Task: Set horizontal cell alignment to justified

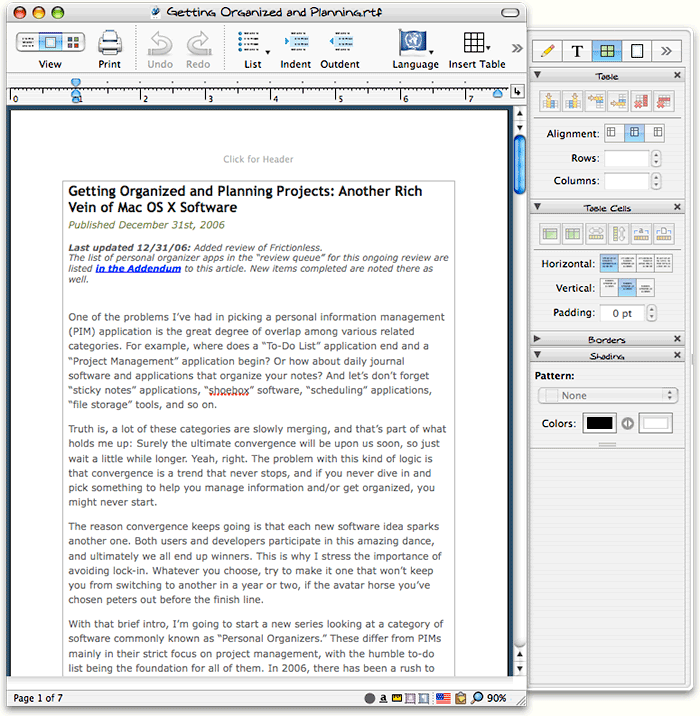Action: pos(663,263)
